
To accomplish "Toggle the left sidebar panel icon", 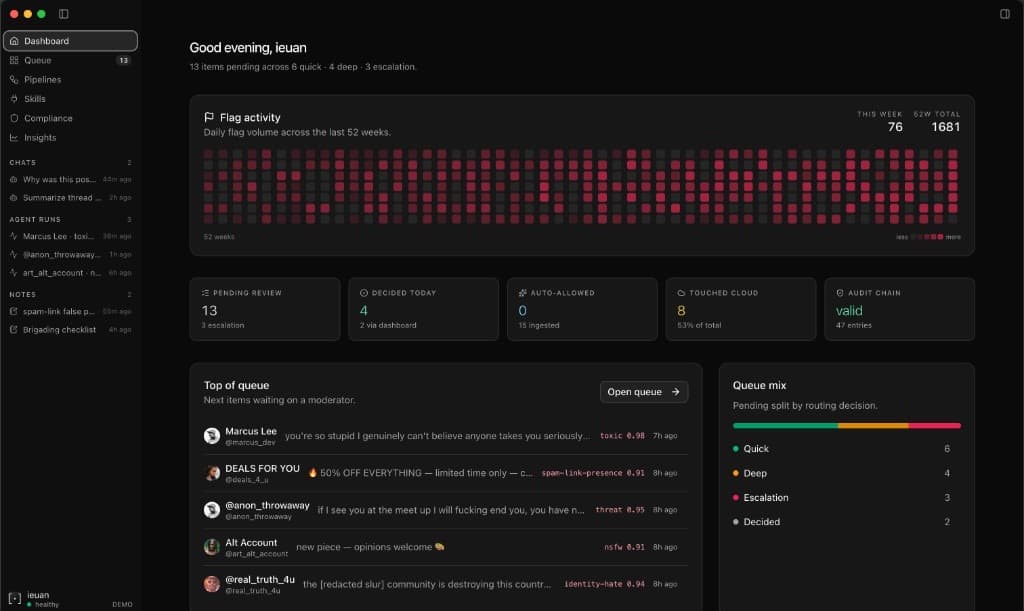I will (63, 14).
